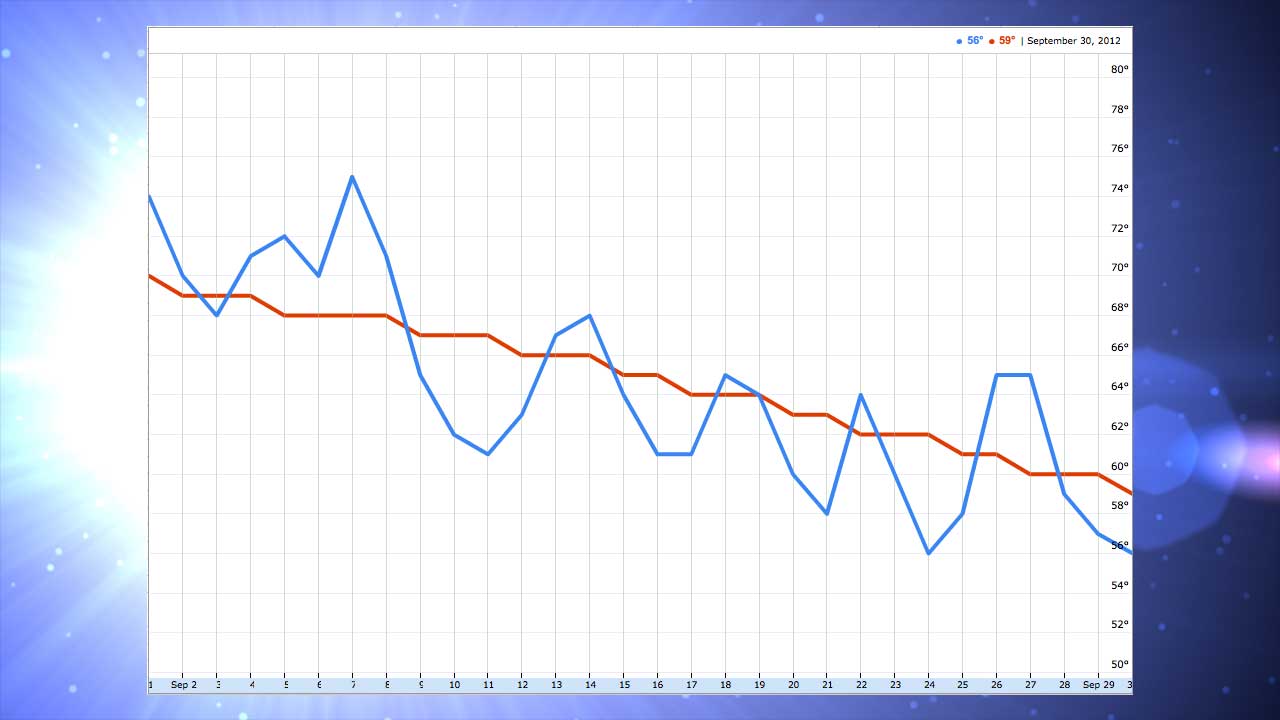Click the blue line peak at day 7
Screen dimensions: 1280x720
point(352,177)
